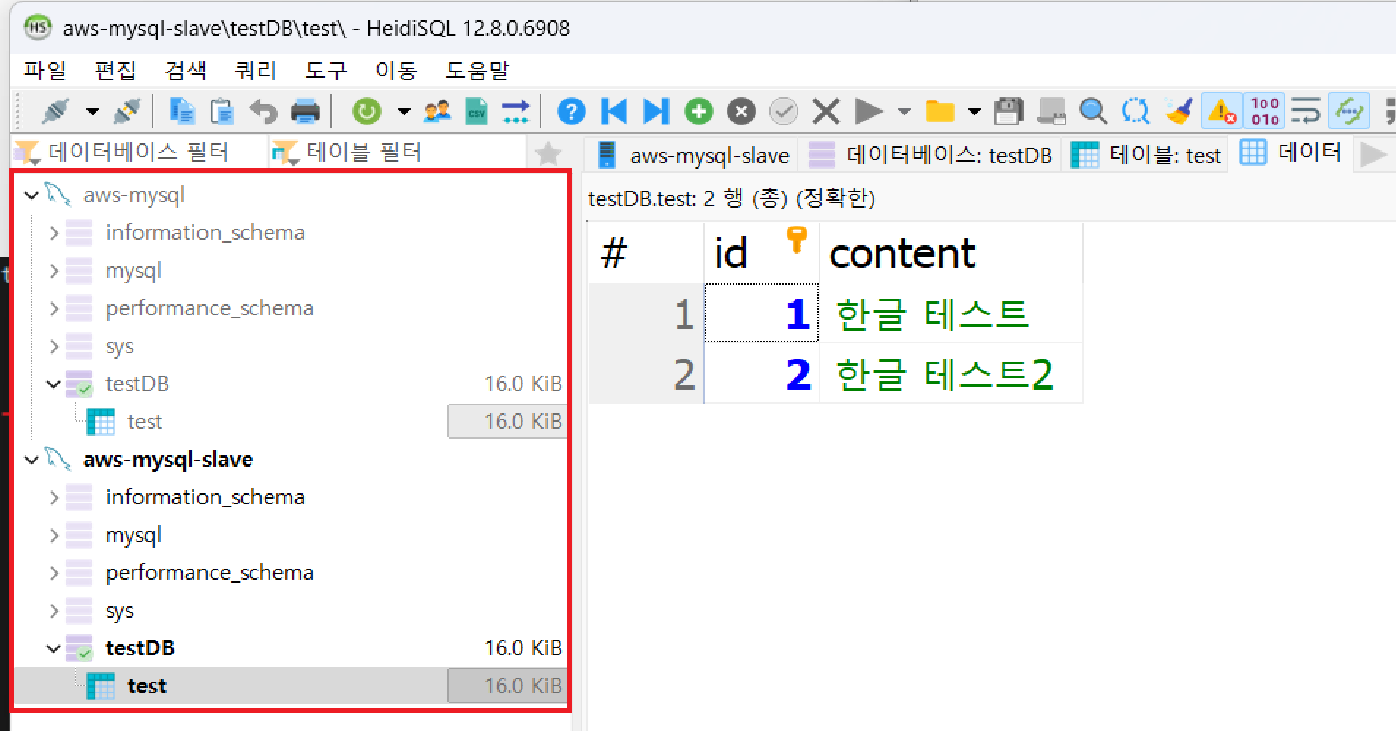
Task: Open the session manager connect icon
Action: tap(56, 110)
